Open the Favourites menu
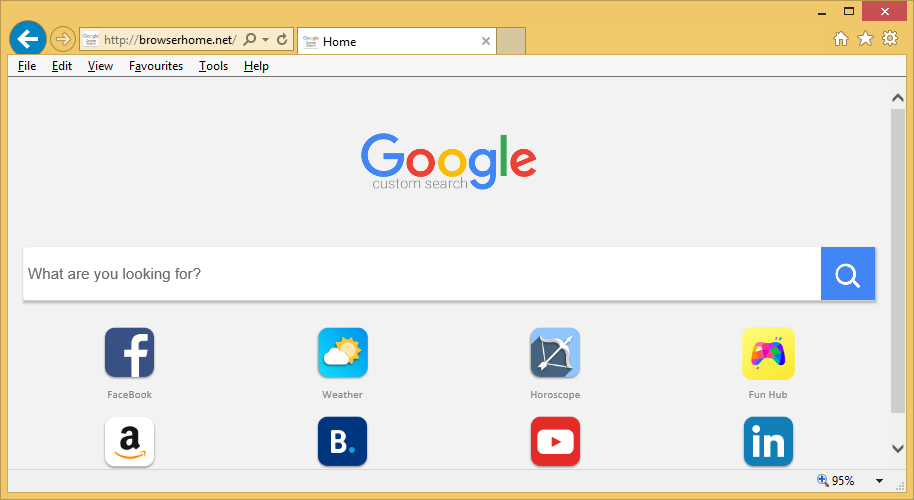Image resolution: width=914 pixels, height=500 pixels. click(156, 66)
